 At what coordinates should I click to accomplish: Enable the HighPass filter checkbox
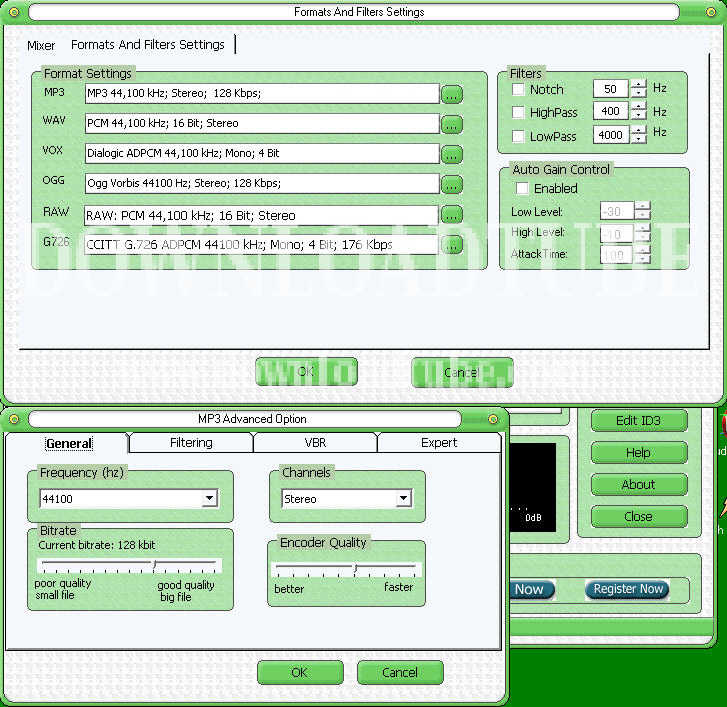tap(518, 112)
